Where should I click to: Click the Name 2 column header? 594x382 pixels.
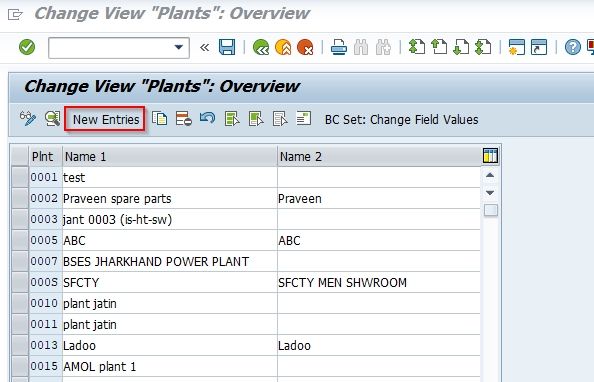tap(379, 156)
